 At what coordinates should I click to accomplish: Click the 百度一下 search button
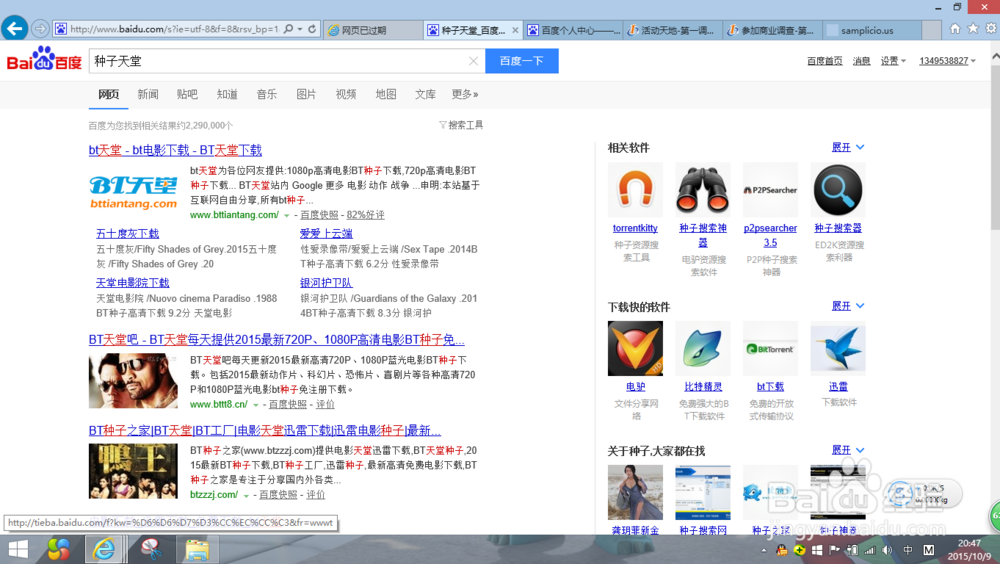click(x=522, y=61)
